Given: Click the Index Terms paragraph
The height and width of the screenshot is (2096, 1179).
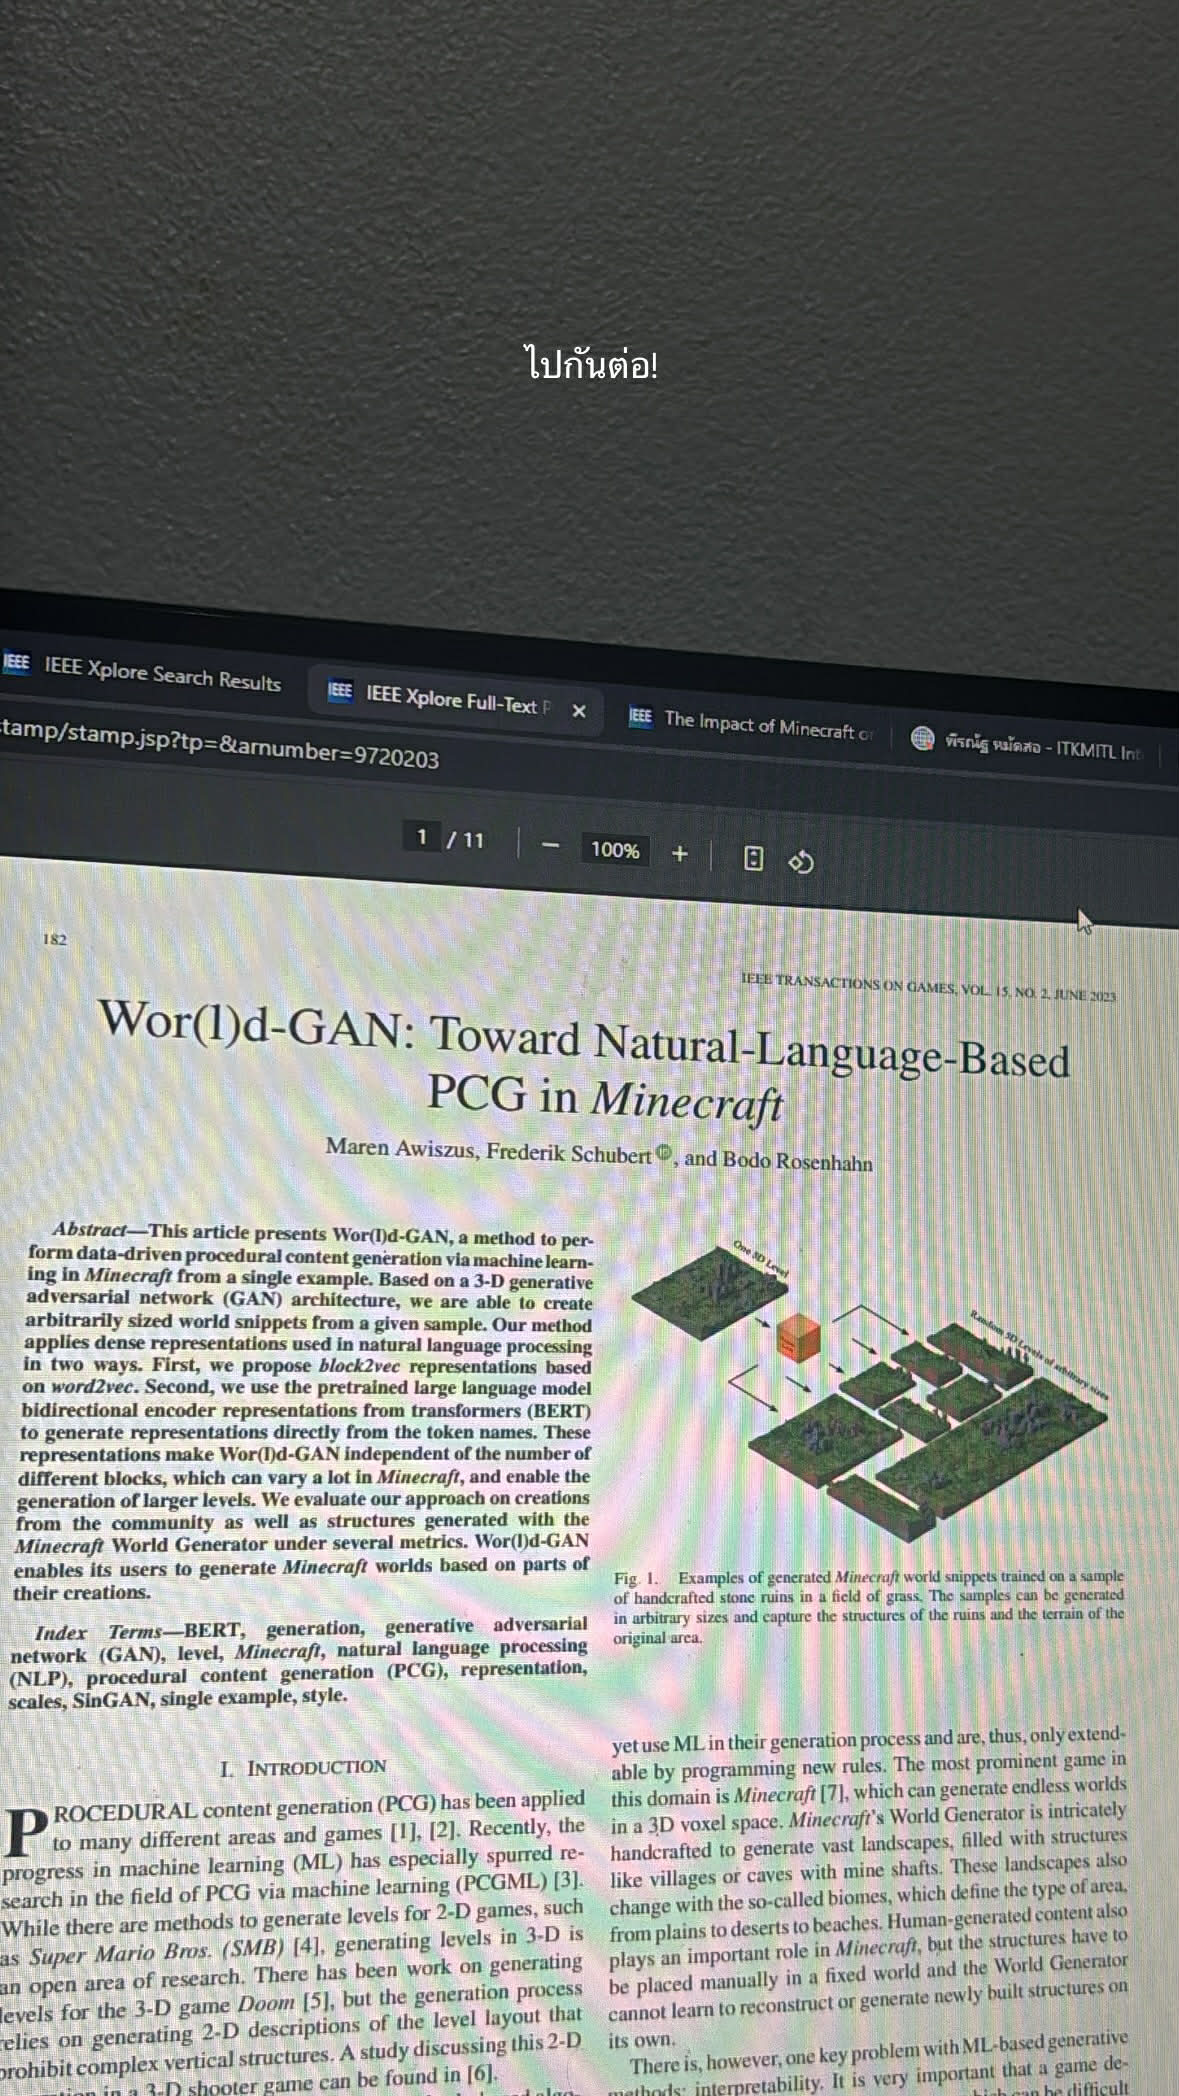Looking at the screenshot, I should (x=298, y=1661).
